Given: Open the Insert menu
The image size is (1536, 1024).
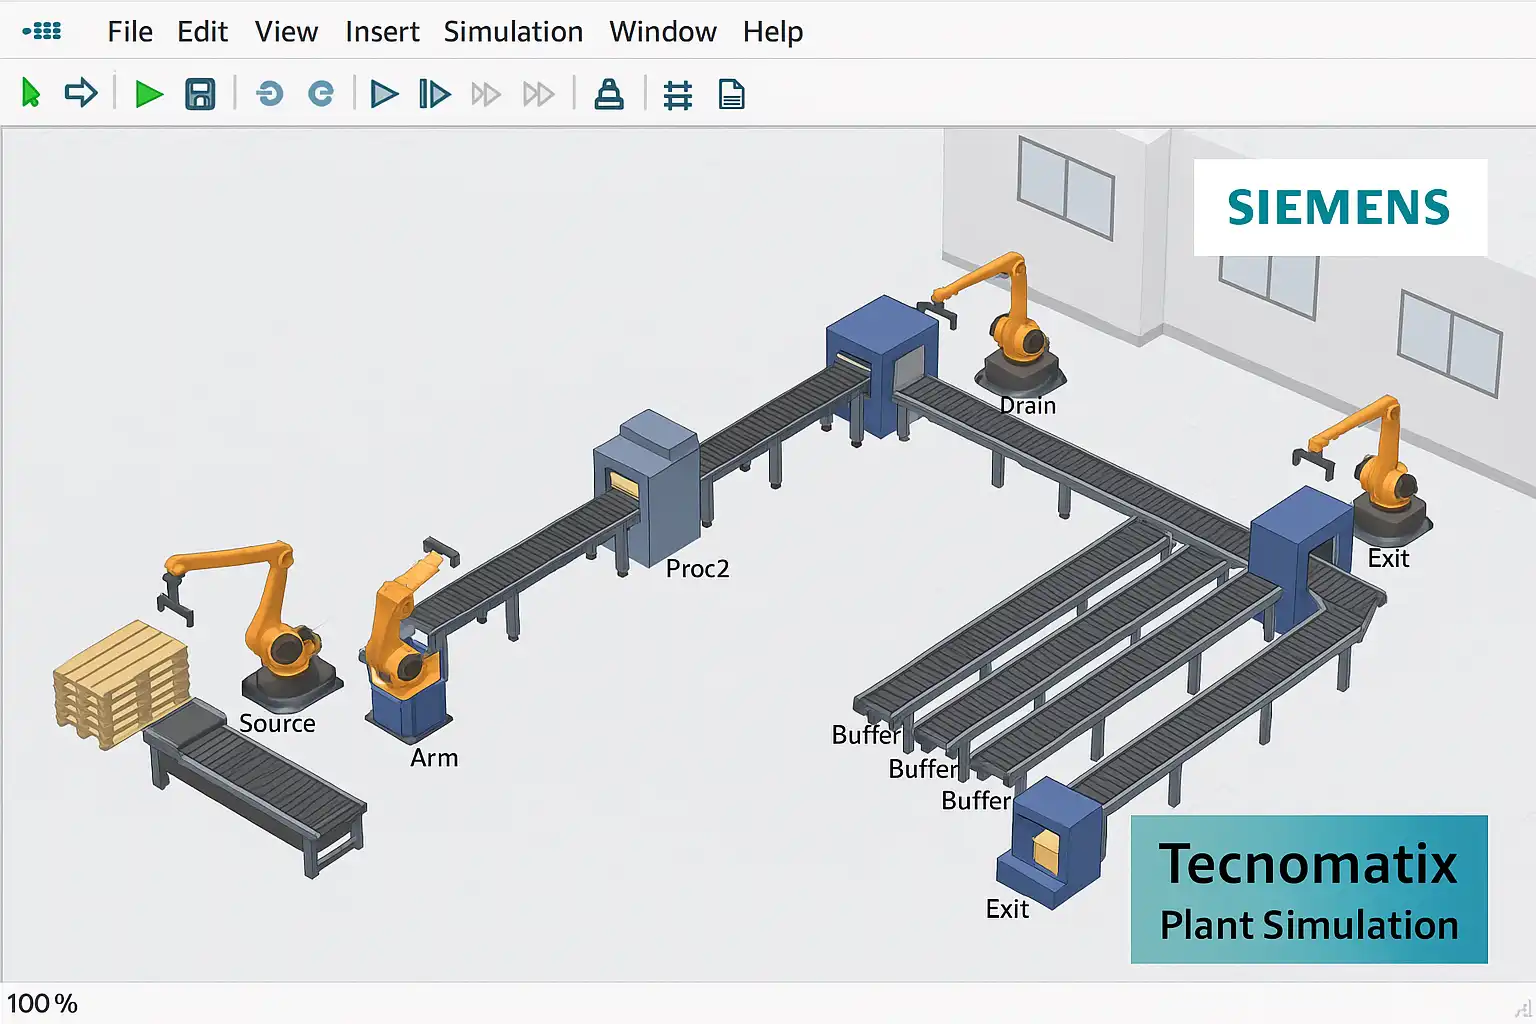Looking at the screenshot, I should (382, 32).
